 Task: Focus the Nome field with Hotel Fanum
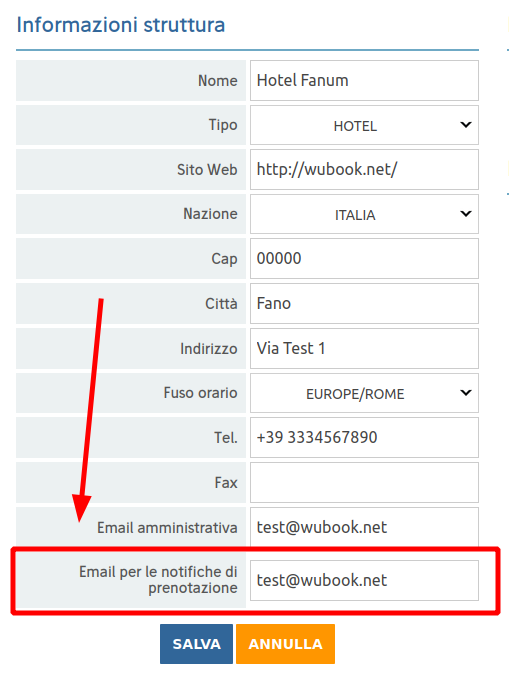(x=364, y=81)
